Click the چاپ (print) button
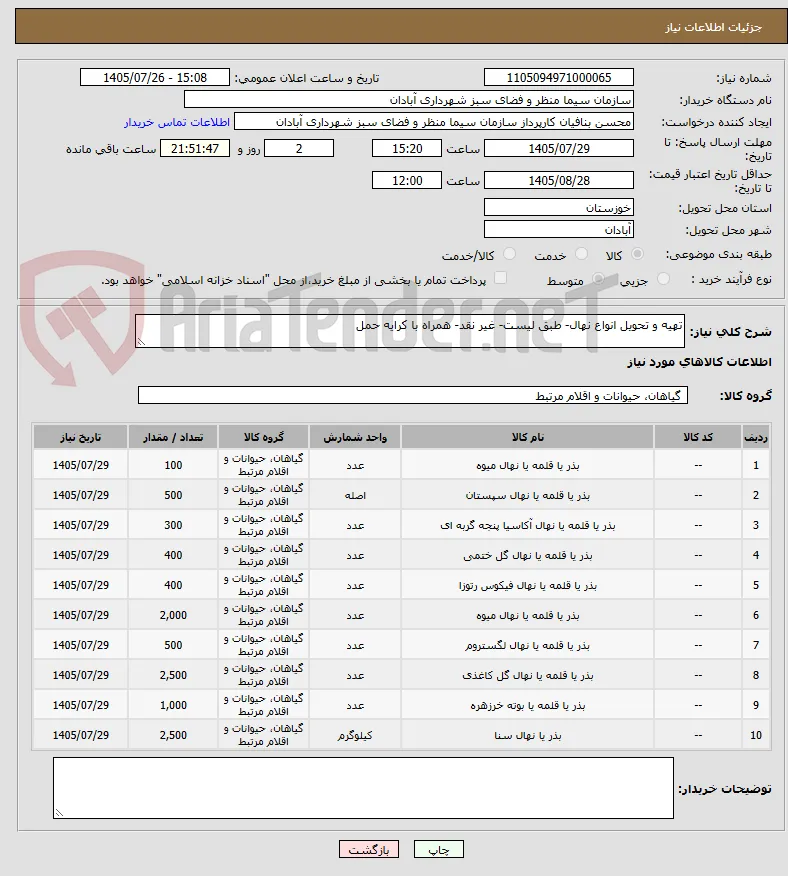Image resolution: width=788 pixels, height=876 pixels. [439, 849]
